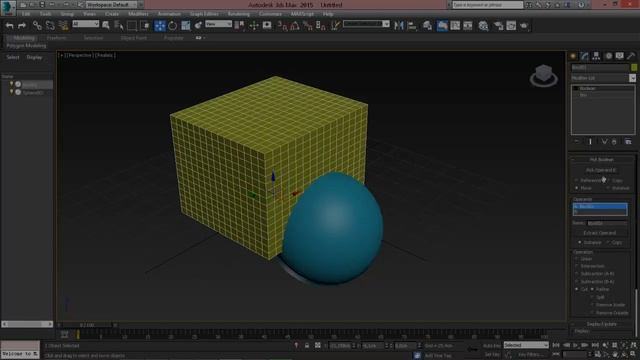The width and height of the screenshot is (640, 360).
Task: Open the Modifiers menu
Action: coord(138,14)
